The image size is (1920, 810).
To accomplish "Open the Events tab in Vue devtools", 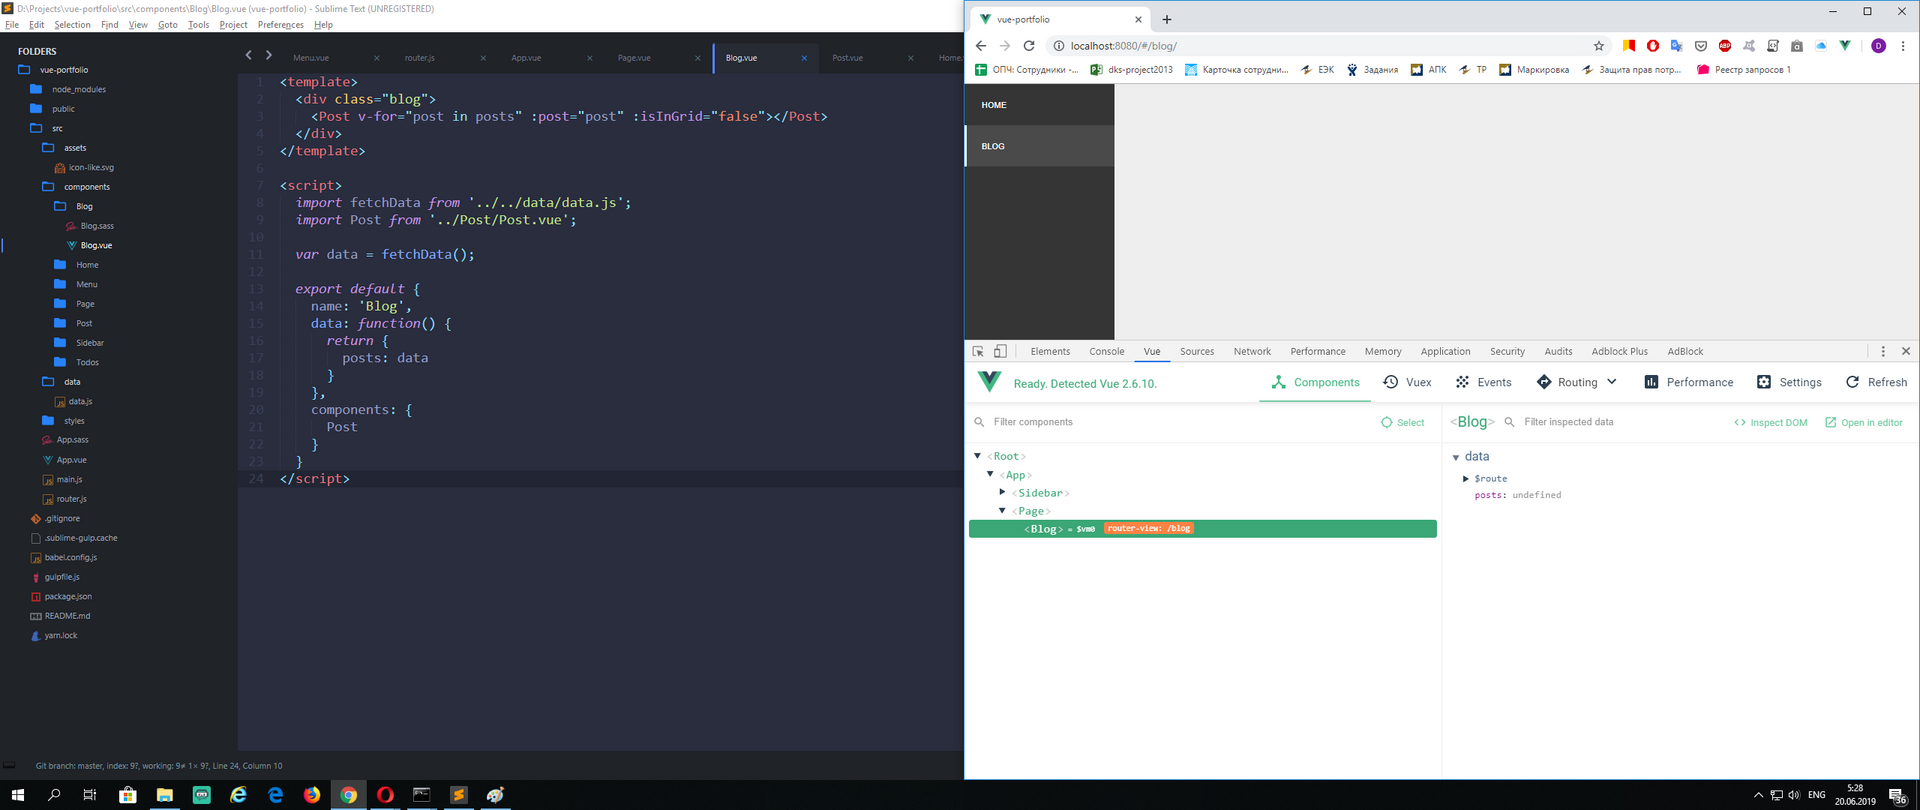I will [x=1483, y=382].
